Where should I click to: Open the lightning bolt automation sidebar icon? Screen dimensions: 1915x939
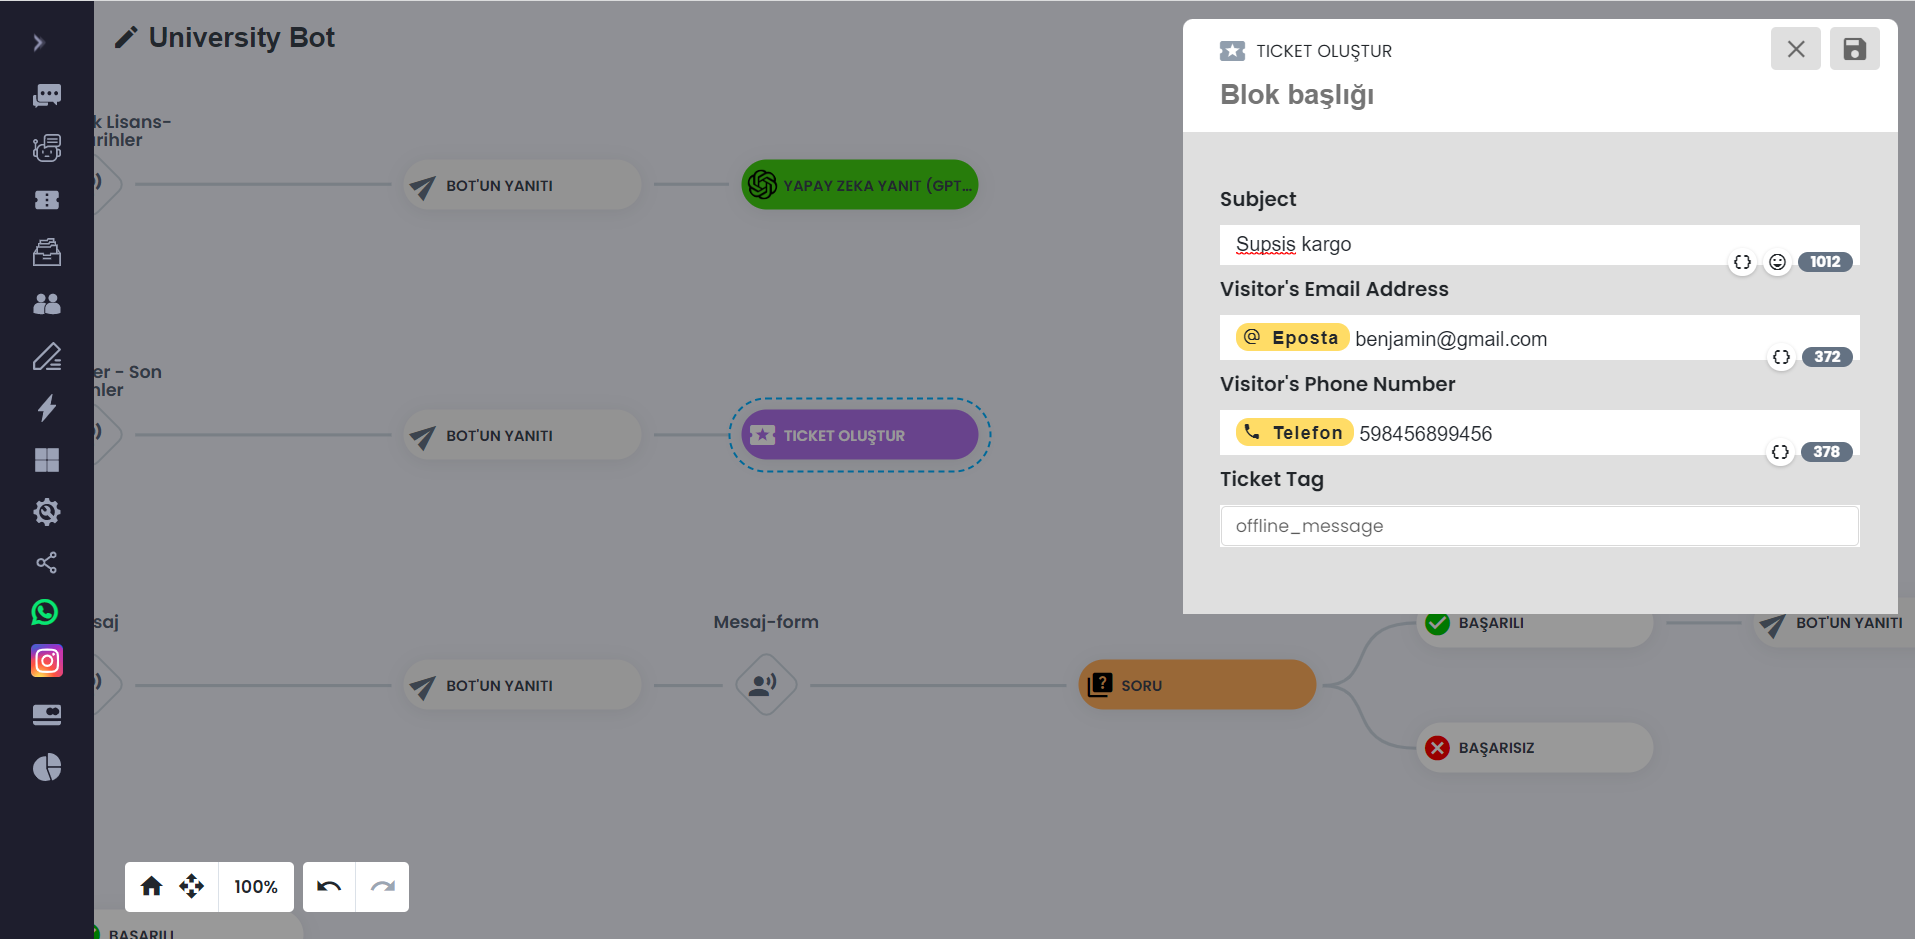coord(47,408)
